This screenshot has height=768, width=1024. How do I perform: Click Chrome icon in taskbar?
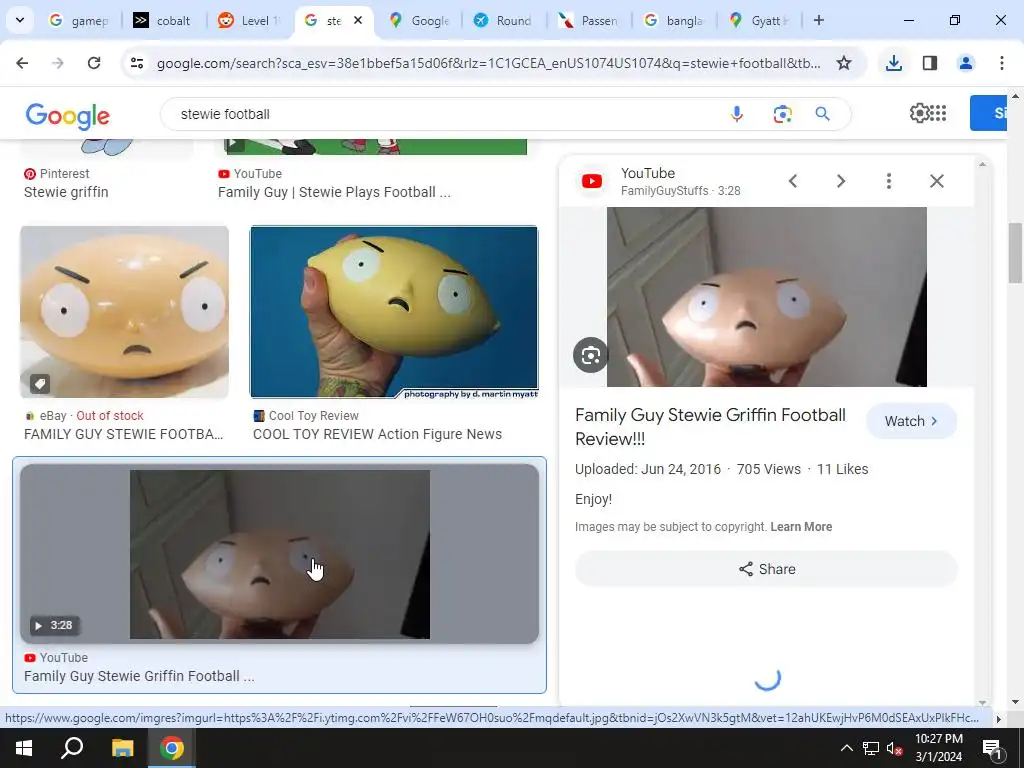tap(172, 748)
